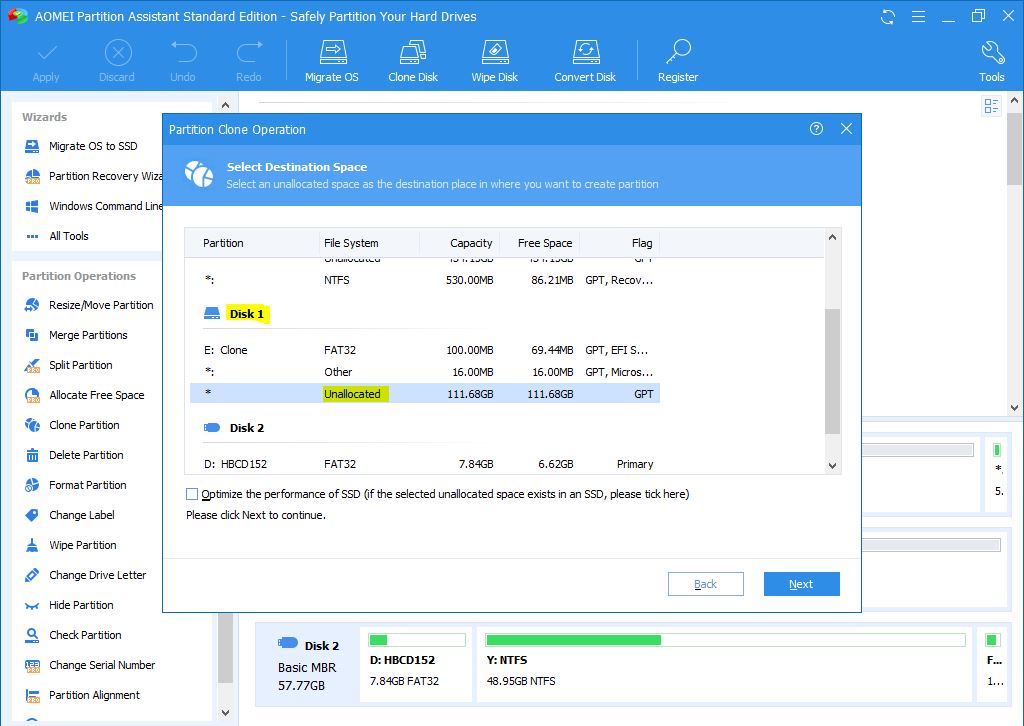Click the refresh icon in title bar

[888, 17]
